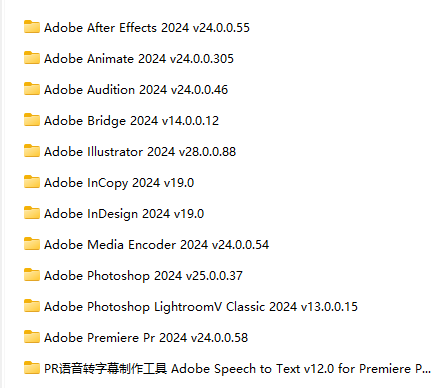
Task: Click the Adobe Photoshop 2024 v25.0.0.37 label
Action: point(143,276)
